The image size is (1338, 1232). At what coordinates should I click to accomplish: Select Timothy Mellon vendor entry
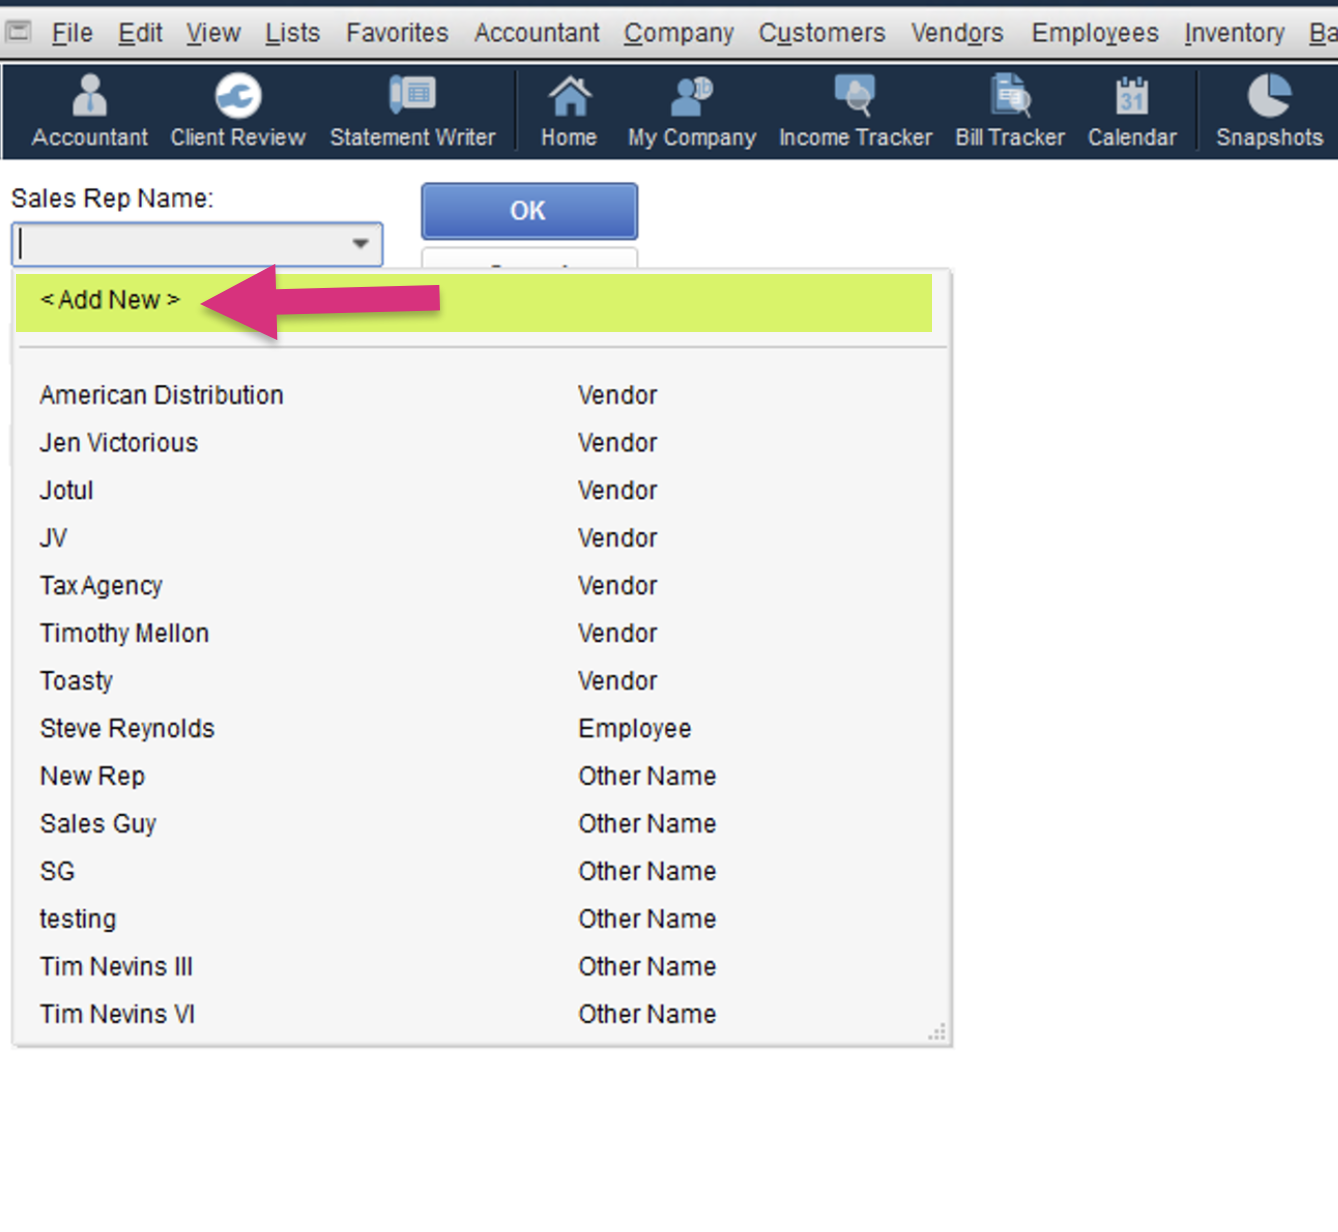(x=124, y=633)
